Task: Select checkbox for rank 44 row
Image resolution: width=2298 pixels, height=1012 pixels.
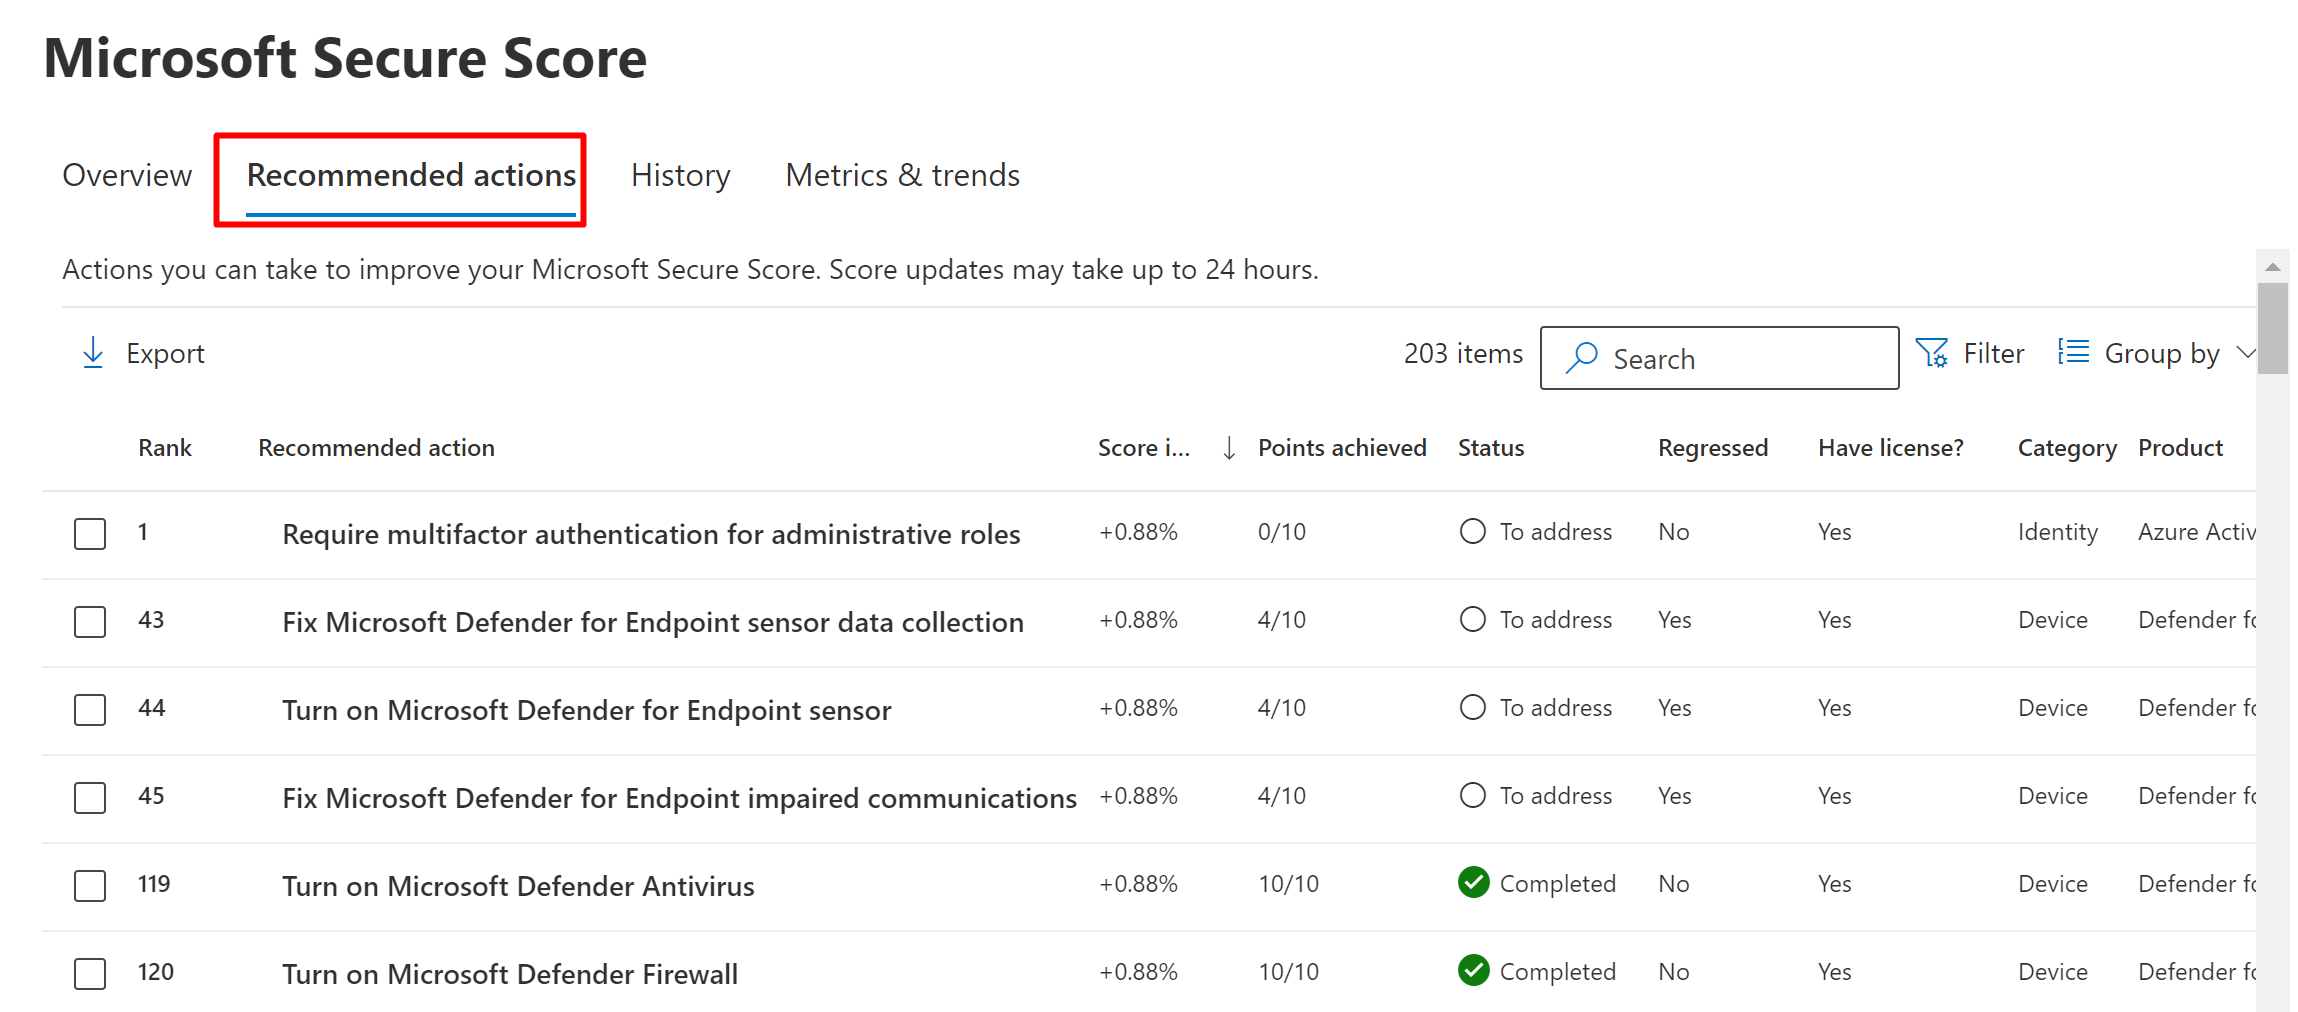Action: [90, 709]
